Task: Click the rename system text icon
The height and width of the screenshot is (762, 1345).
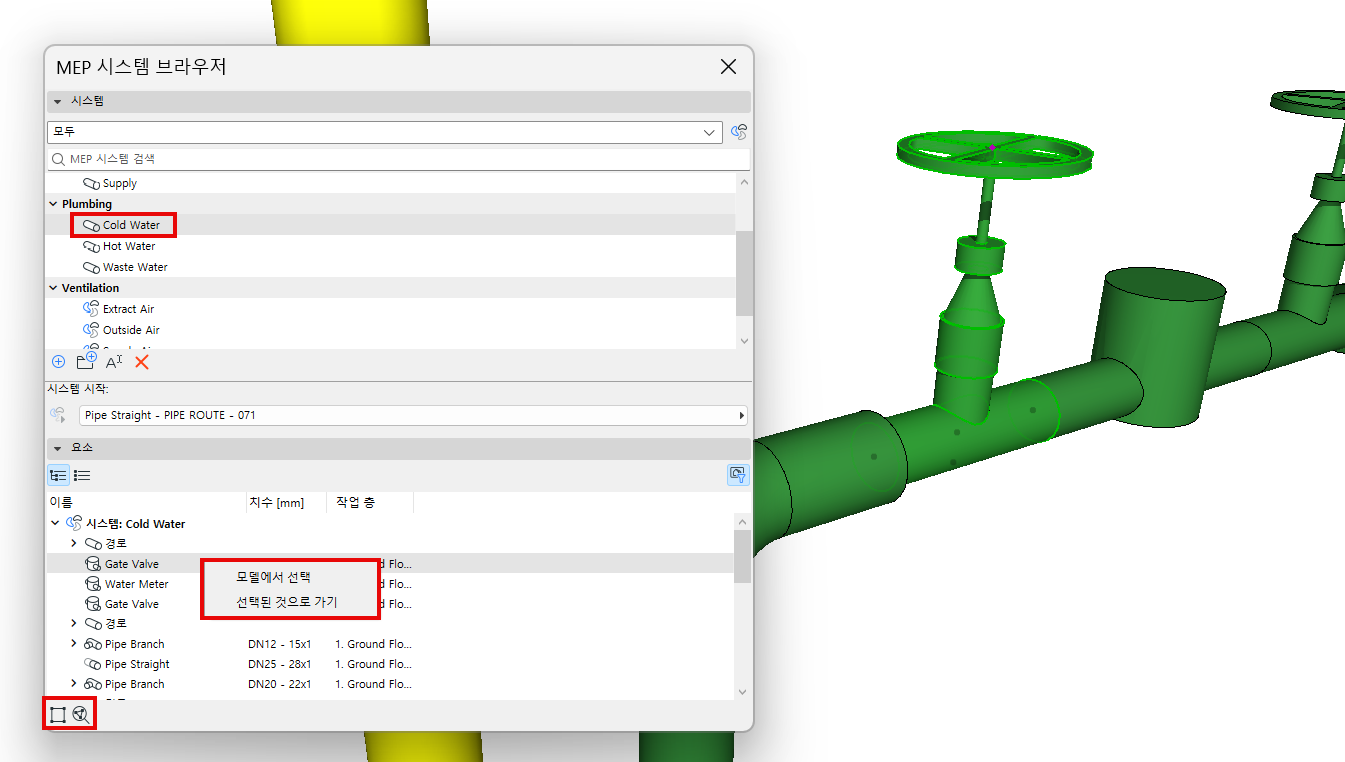Action: click(x=114, y=362)
